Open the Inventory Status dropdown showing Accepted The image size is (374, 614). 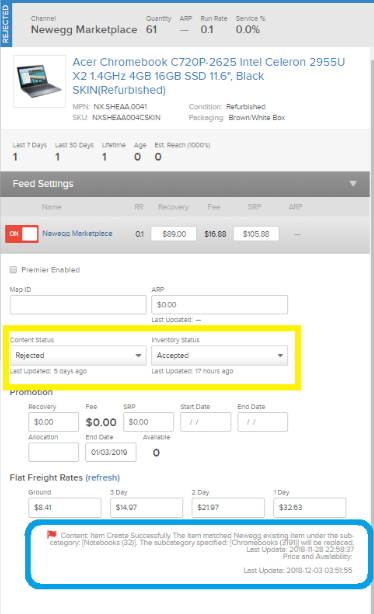(x=219, y=355)
